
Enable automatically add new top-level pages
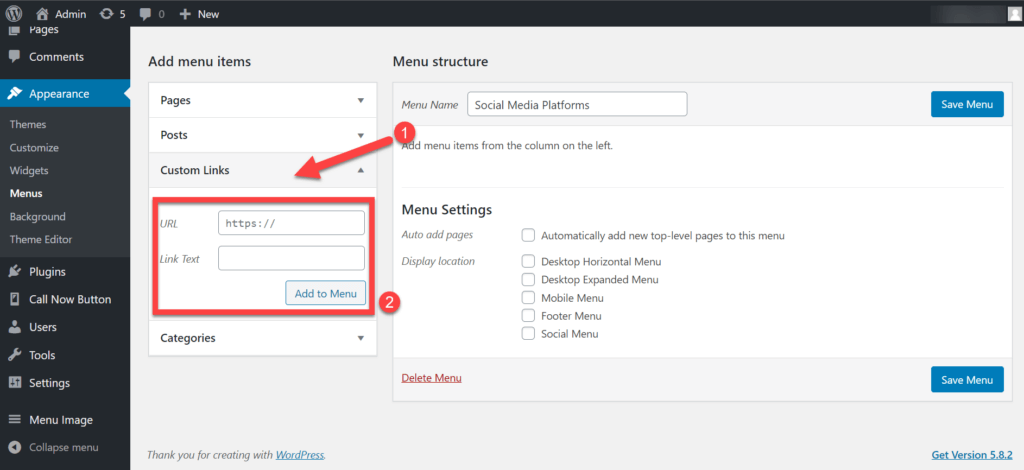(528, 236)
